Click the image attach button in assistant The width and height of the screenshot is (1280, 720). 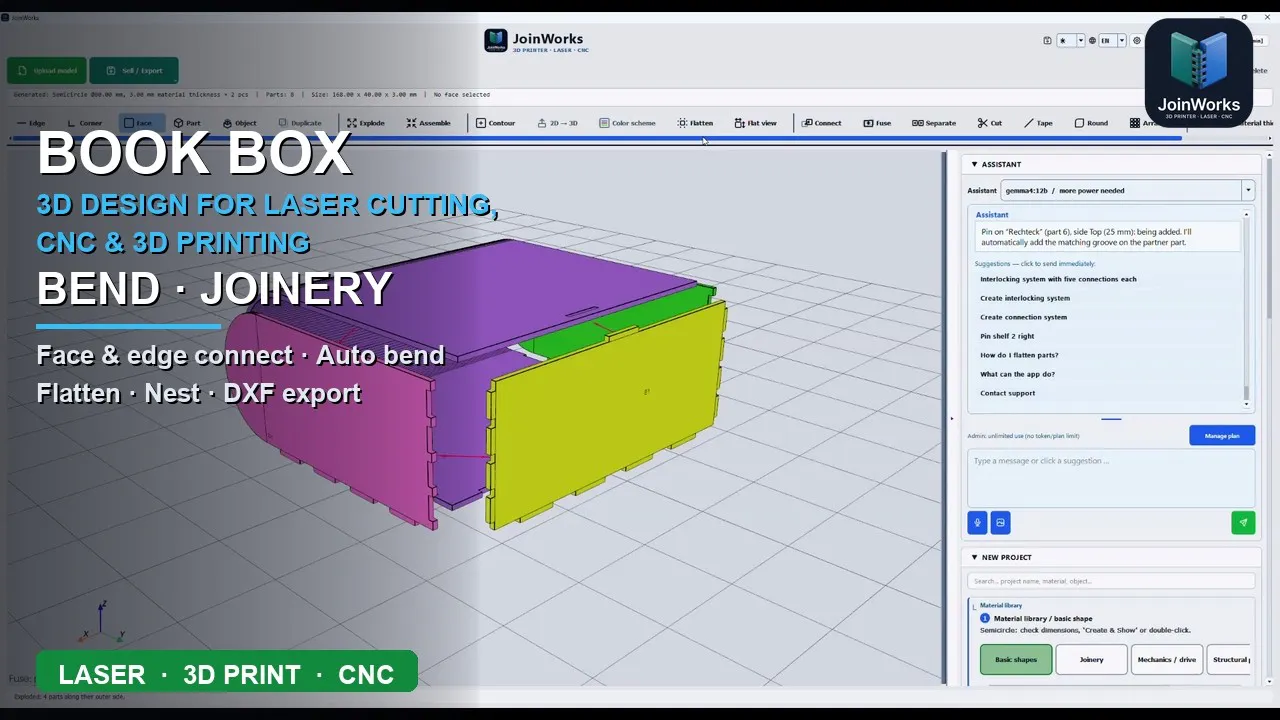point(1000,522)
